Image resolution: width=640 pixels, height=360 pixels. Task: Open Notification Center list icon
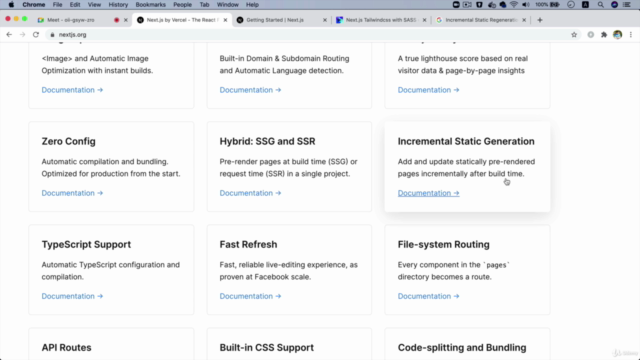627,4
